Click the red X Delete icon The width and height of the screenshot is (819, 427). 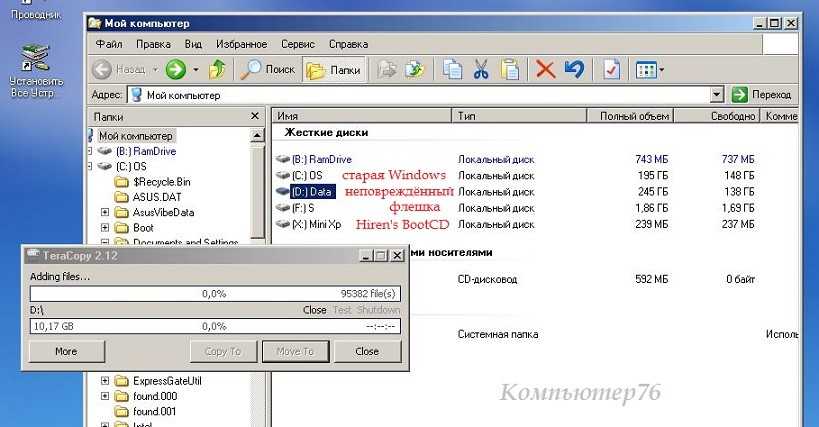tap(545, 69)
